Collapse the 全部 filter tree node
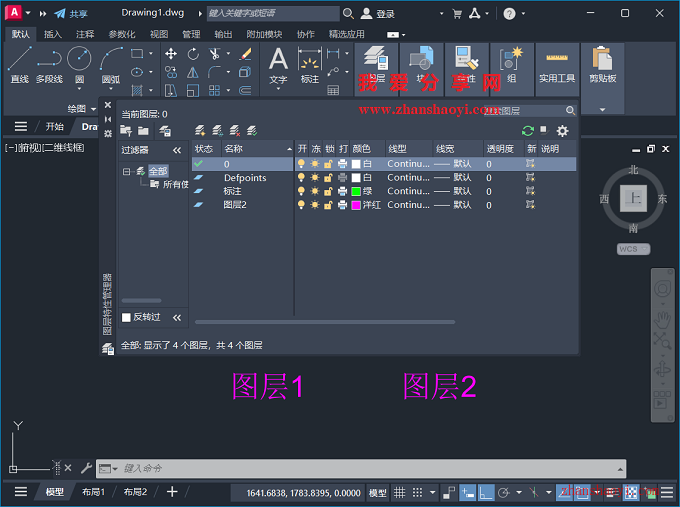The height and width of the screenshot is (507, 680). click(x=127, y=171)
